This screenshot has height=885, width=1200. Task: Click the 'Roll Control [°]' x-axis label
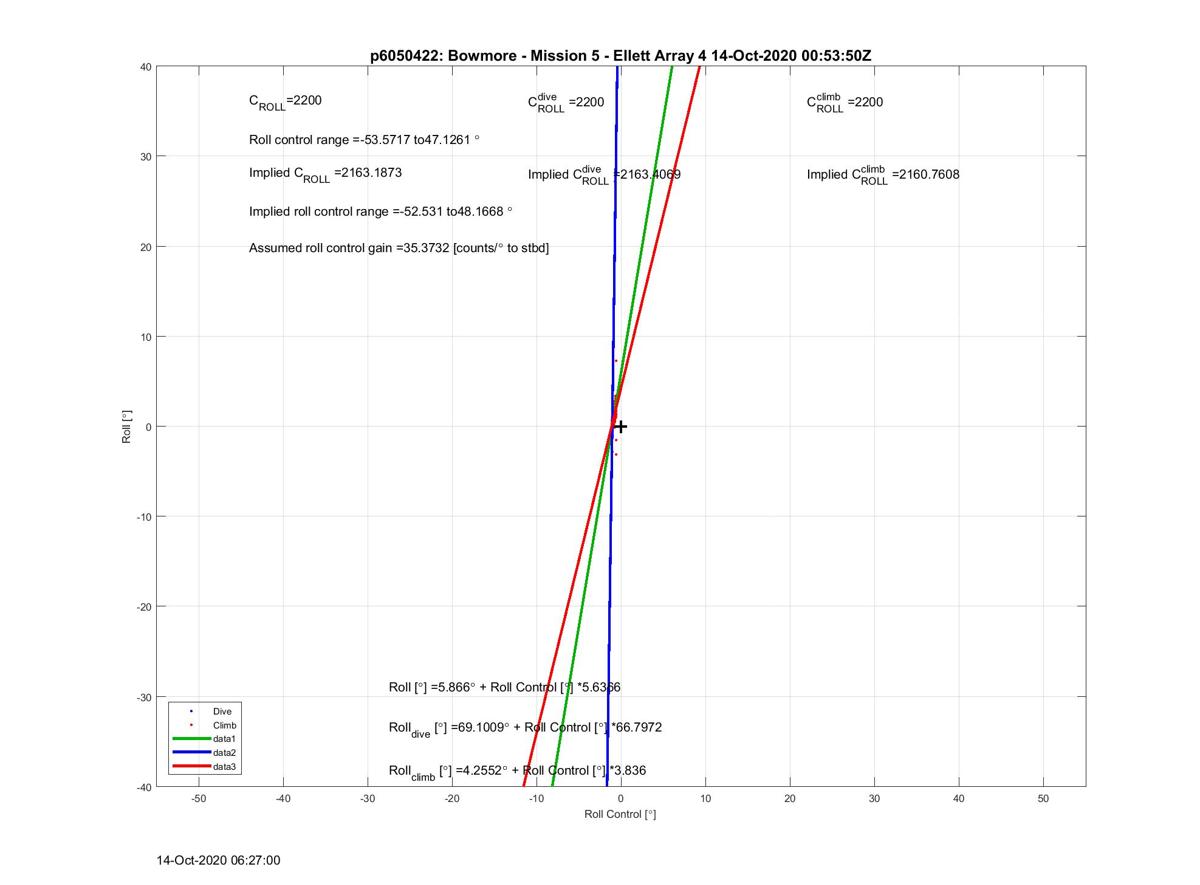(x=620, y=814)
